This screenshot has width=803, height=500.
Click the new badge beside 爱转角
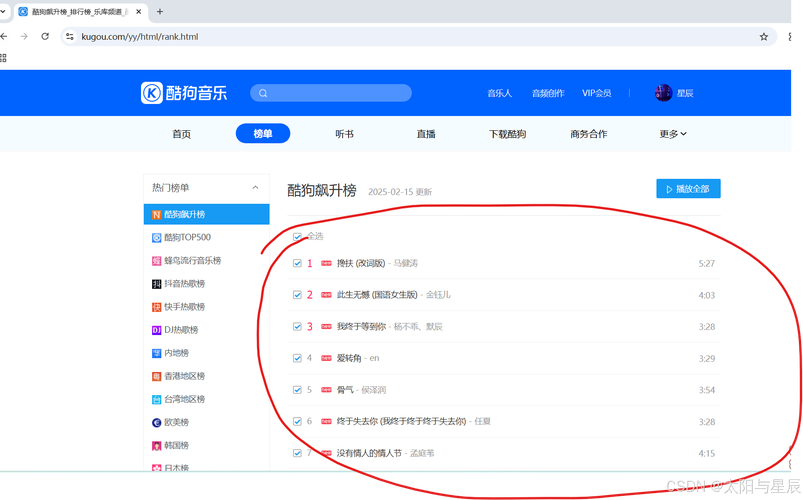pyautogui.click(x=326, y=358)
